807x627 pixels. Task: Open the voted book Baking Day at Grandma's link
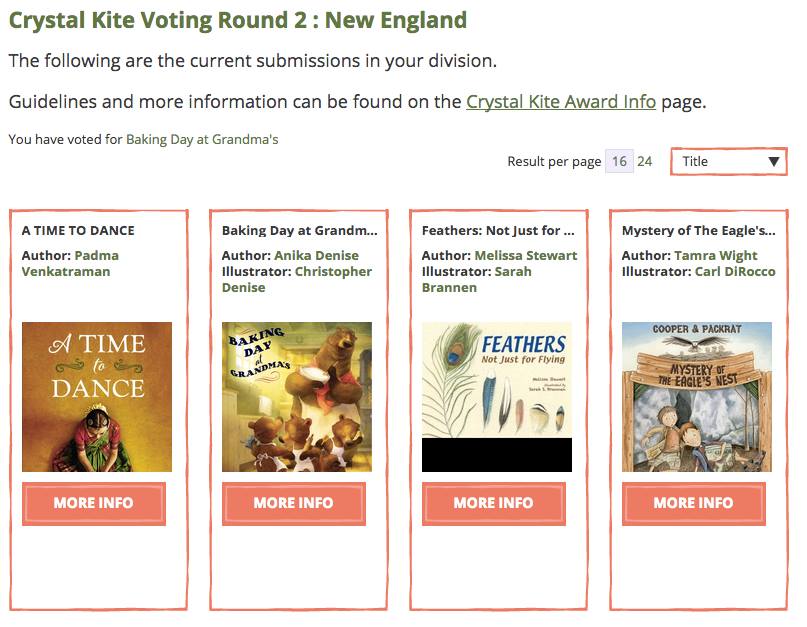(x=202, y=140)
